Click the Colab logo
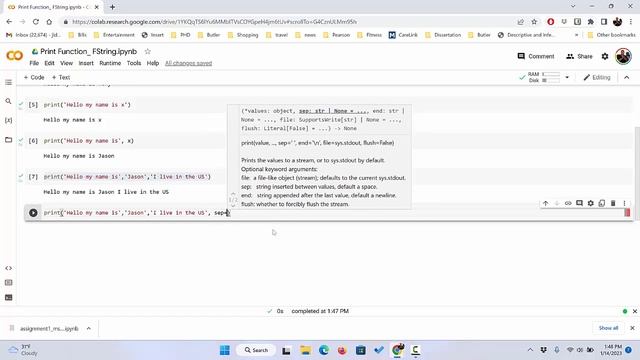The height and width of the screenshot is (360, 640). 14,56
